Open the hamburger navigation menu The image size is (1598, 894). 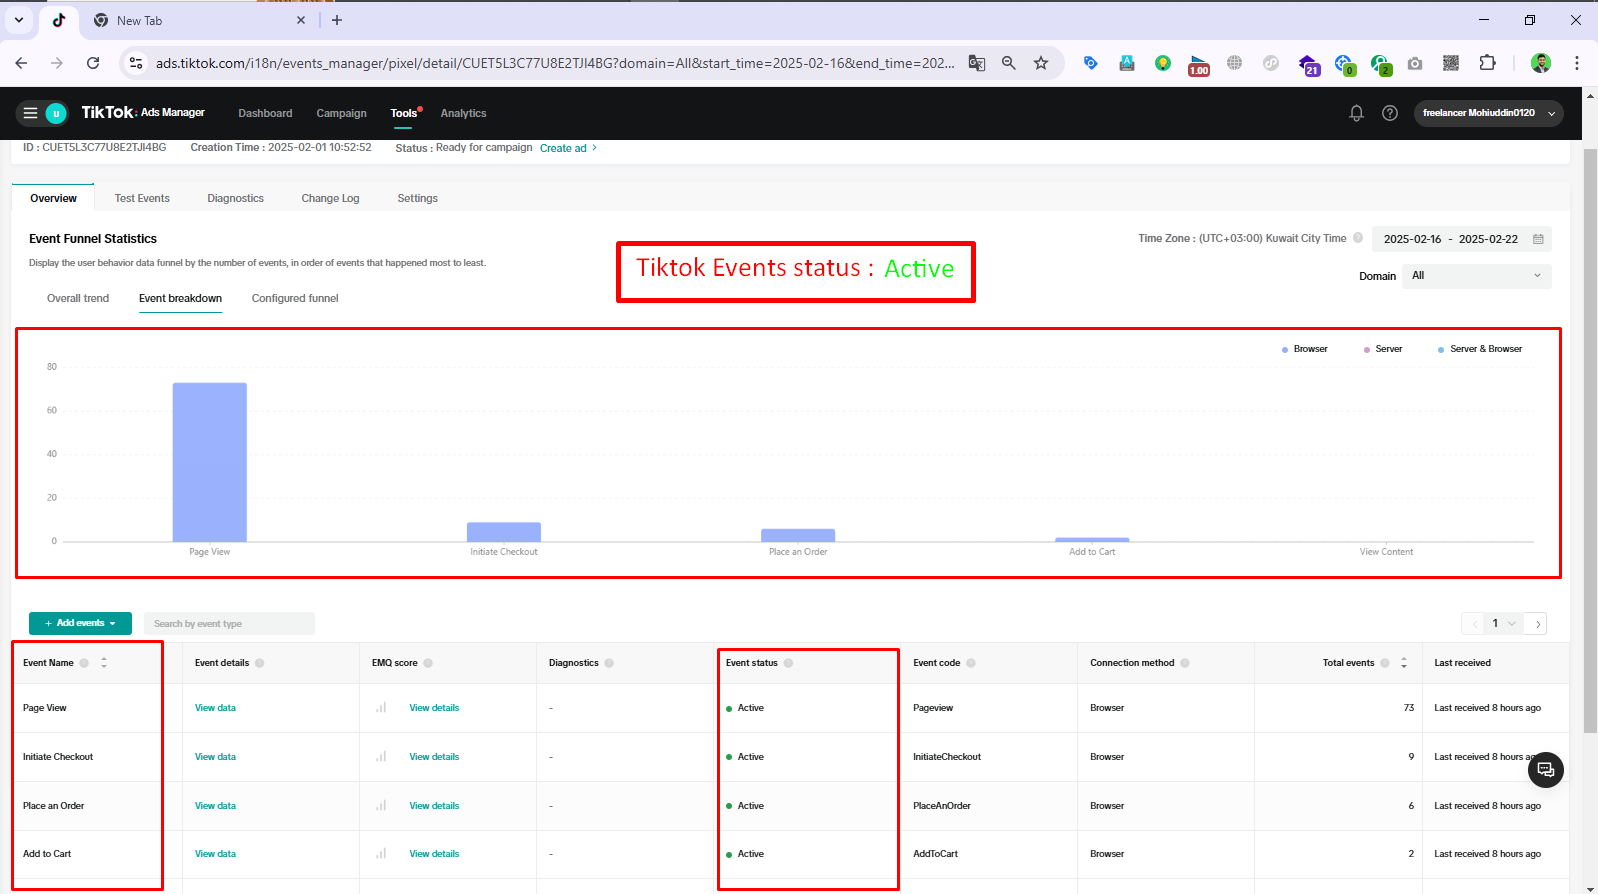pyautogui.click(x=30, y=113)
